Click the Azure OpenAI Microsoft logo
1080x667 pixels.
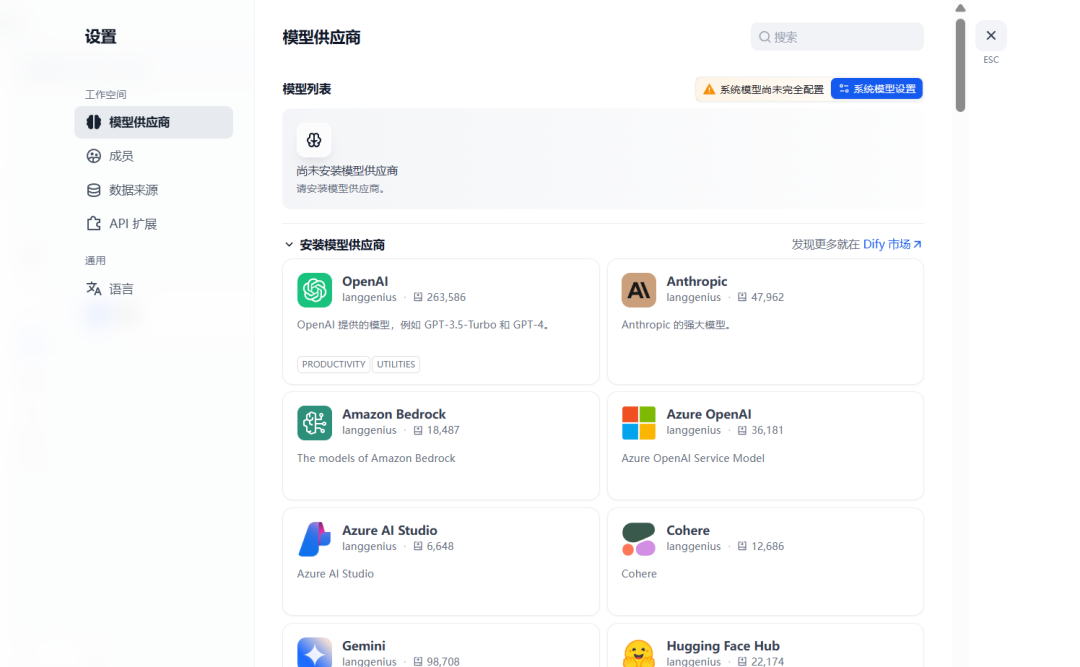click(638, 422)
